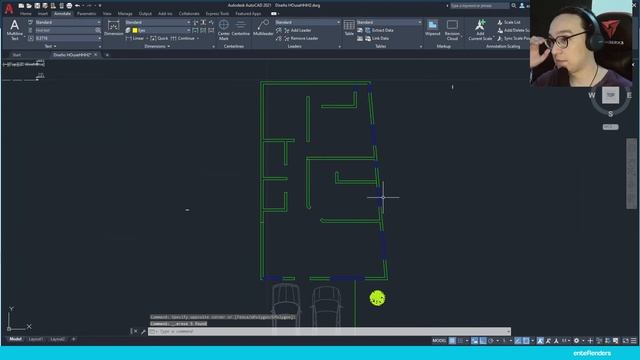Viewport: 640px width, 360px height.
Task: Click the user sign-in icon
Action: (x=522, y=6)
